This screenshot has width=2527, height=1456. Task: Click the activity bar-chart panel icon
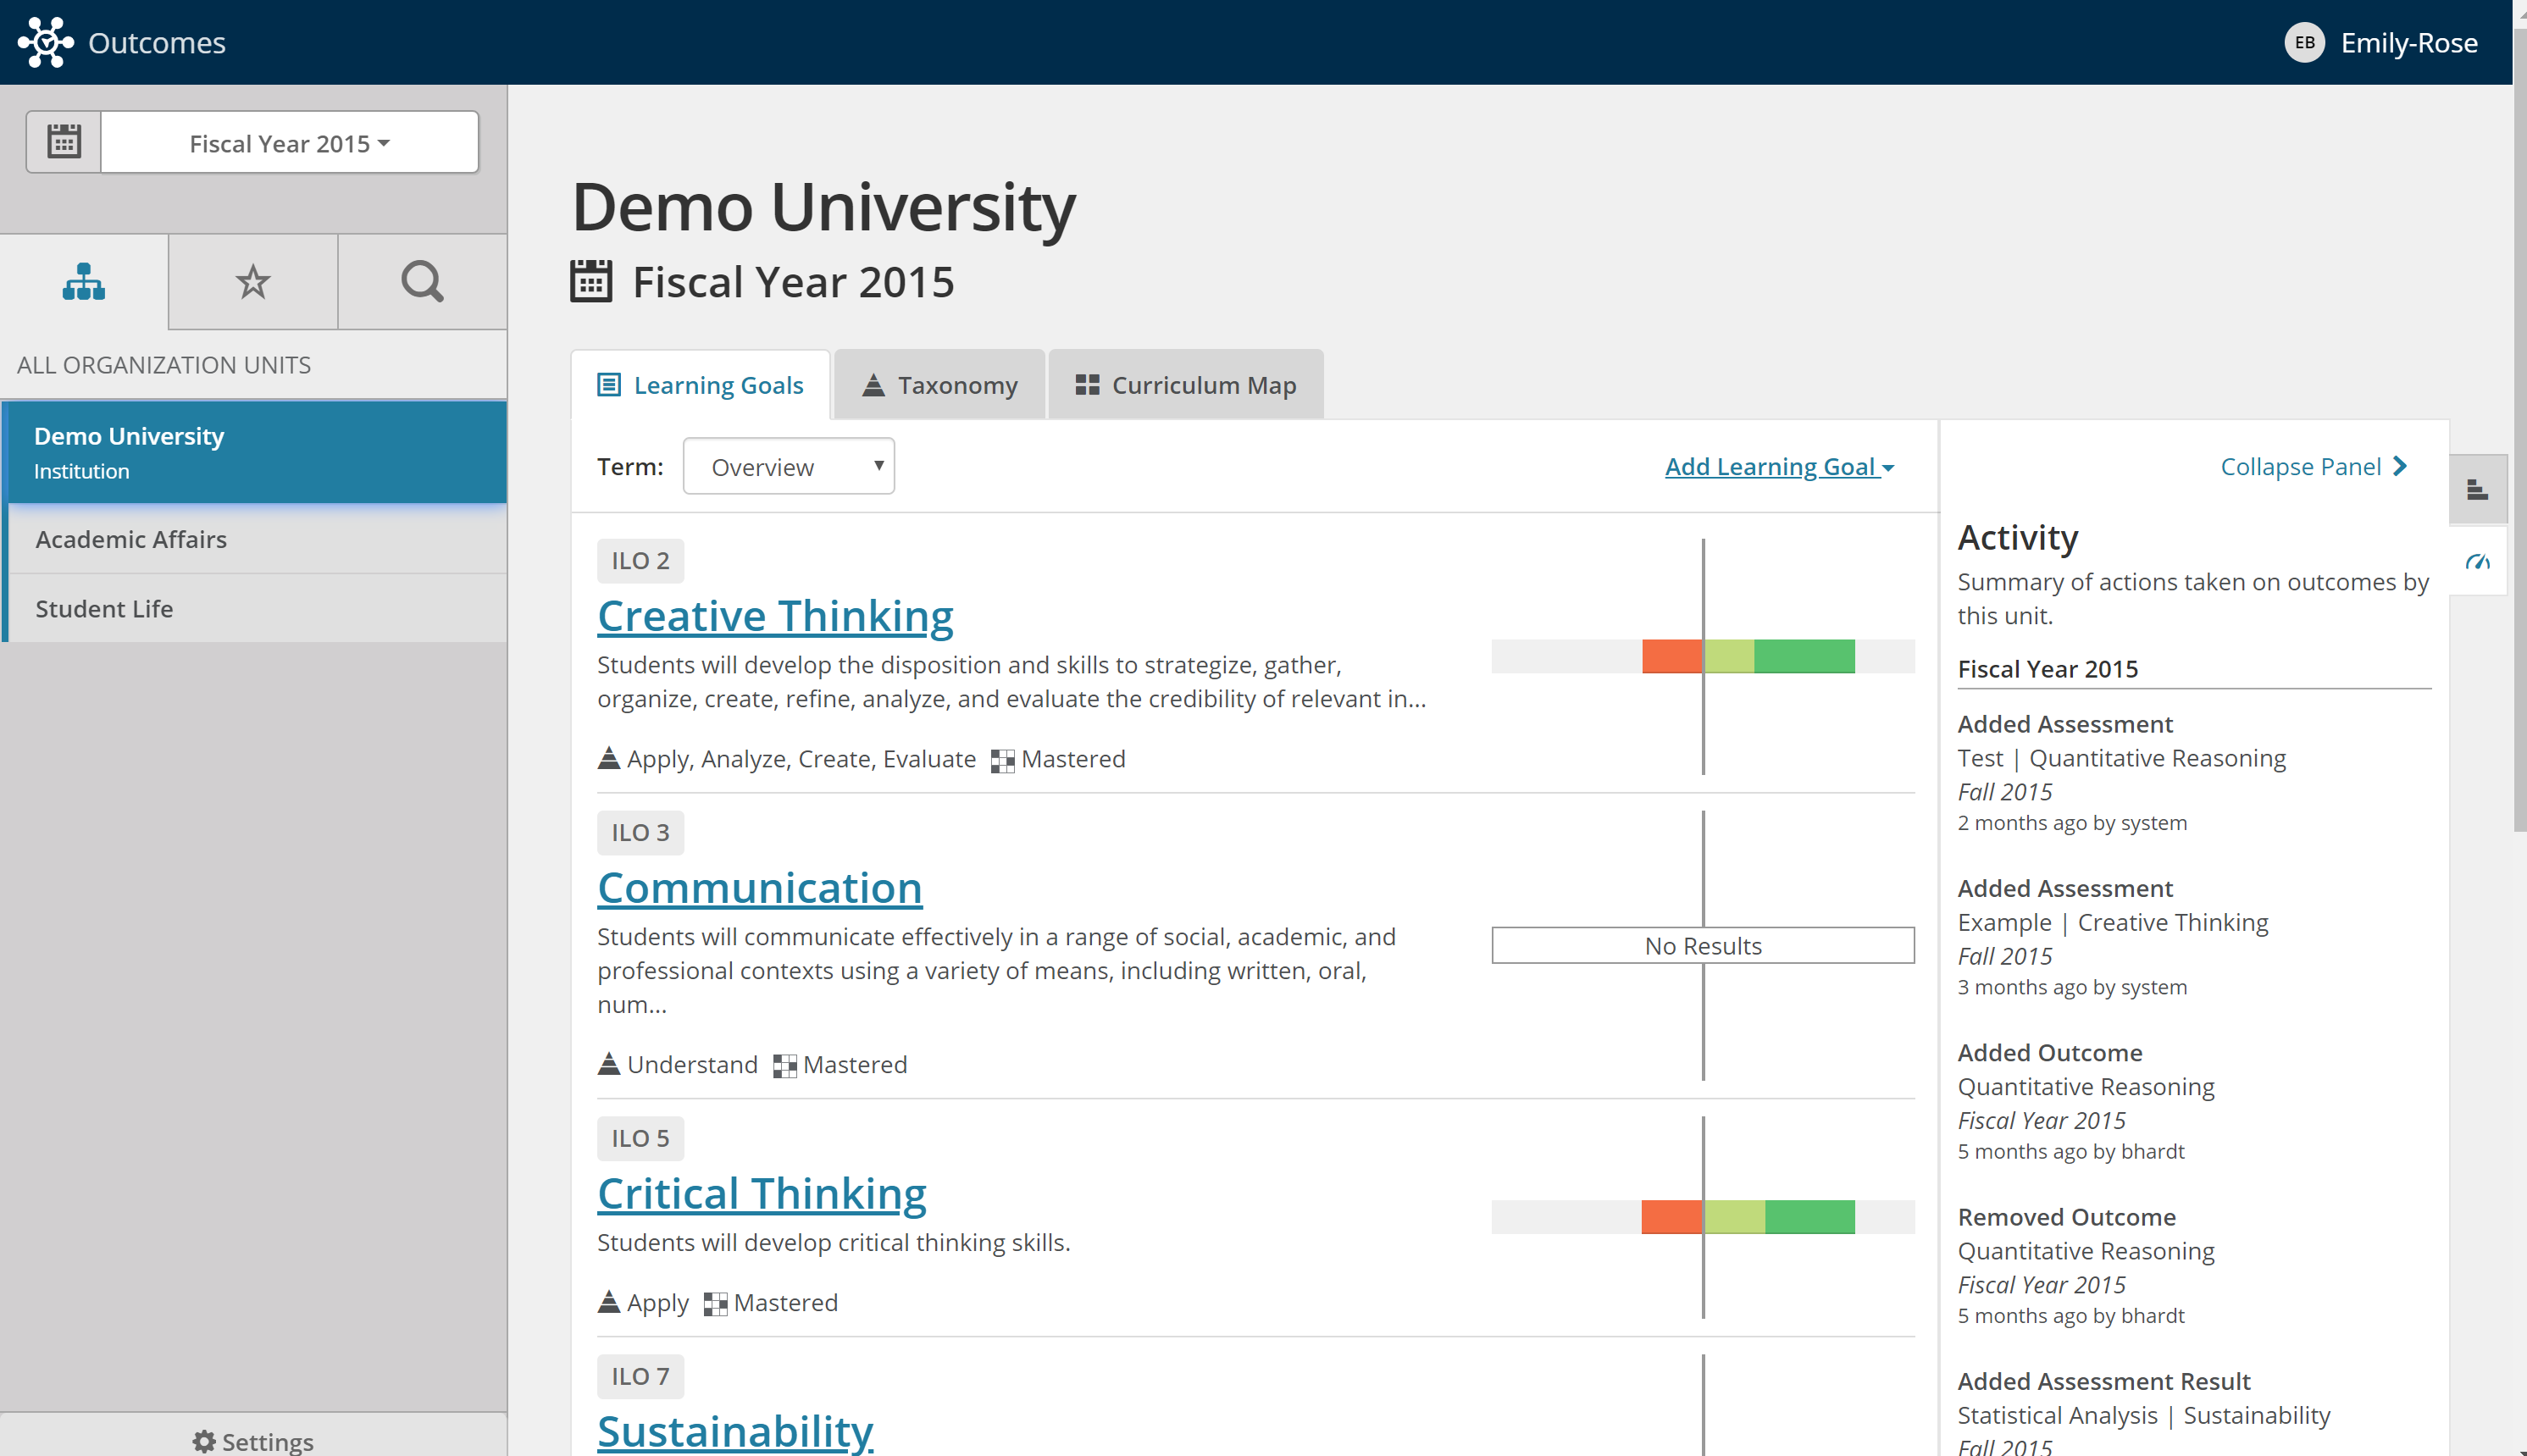coord(2477,490)
